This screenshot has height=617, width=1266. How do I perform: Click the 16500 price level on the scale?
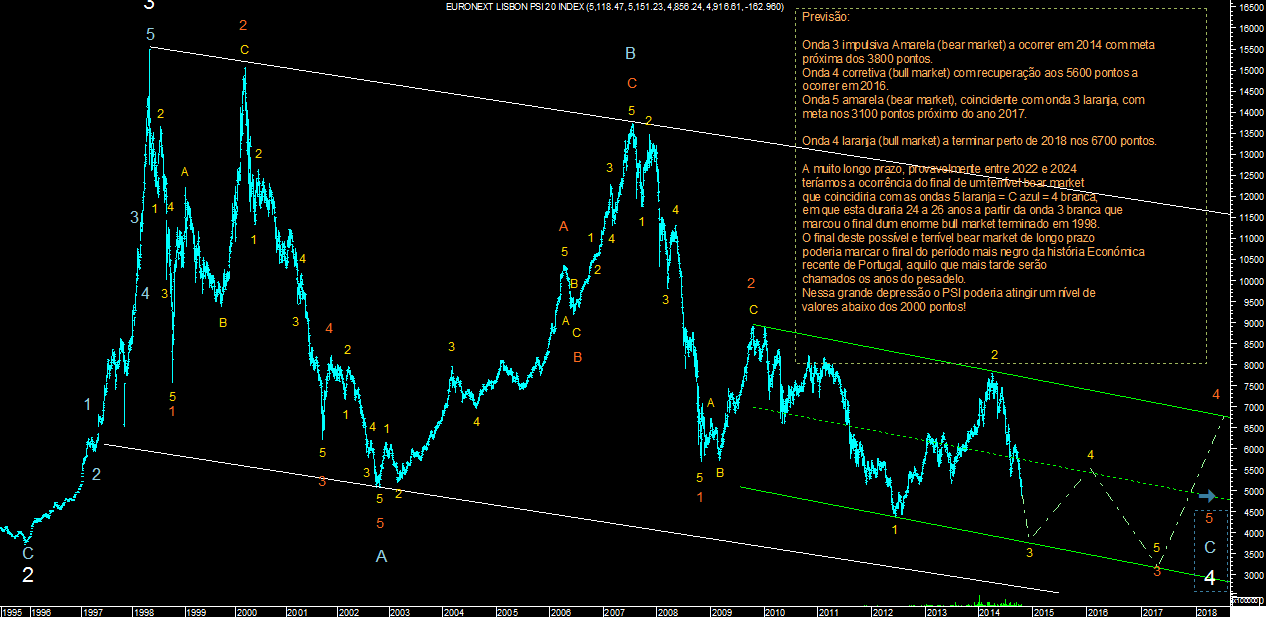[1250, 8]
